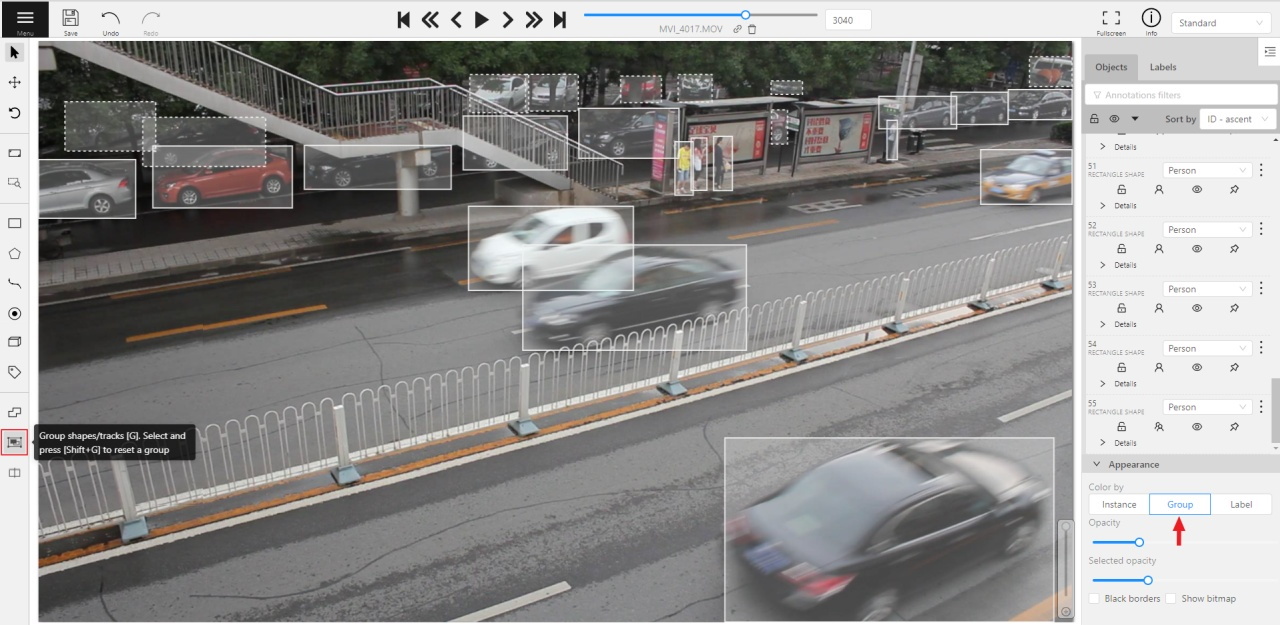Open the Setup tag tool
The image size is (1280, 625).
[15, 372]
